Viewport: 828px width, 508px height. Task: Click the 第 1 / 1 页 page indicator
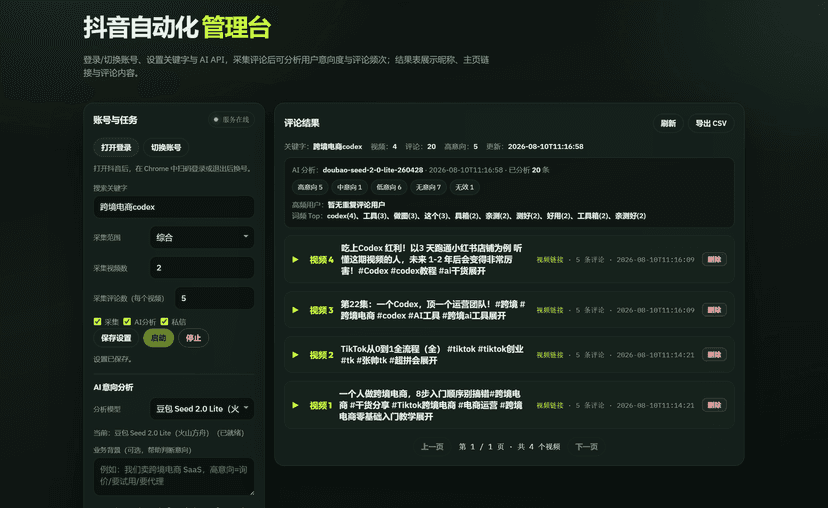(x=481, y=447)
